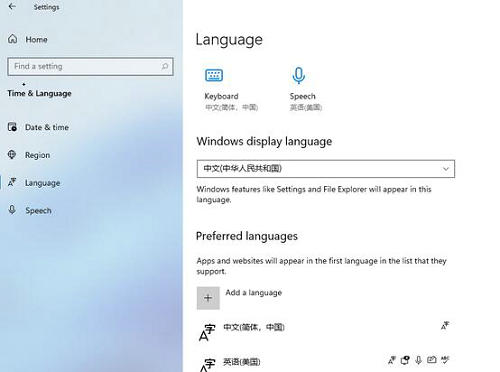Click the sidebar Speech microphone icon
The image size is (500, 372).
point(12,210)
